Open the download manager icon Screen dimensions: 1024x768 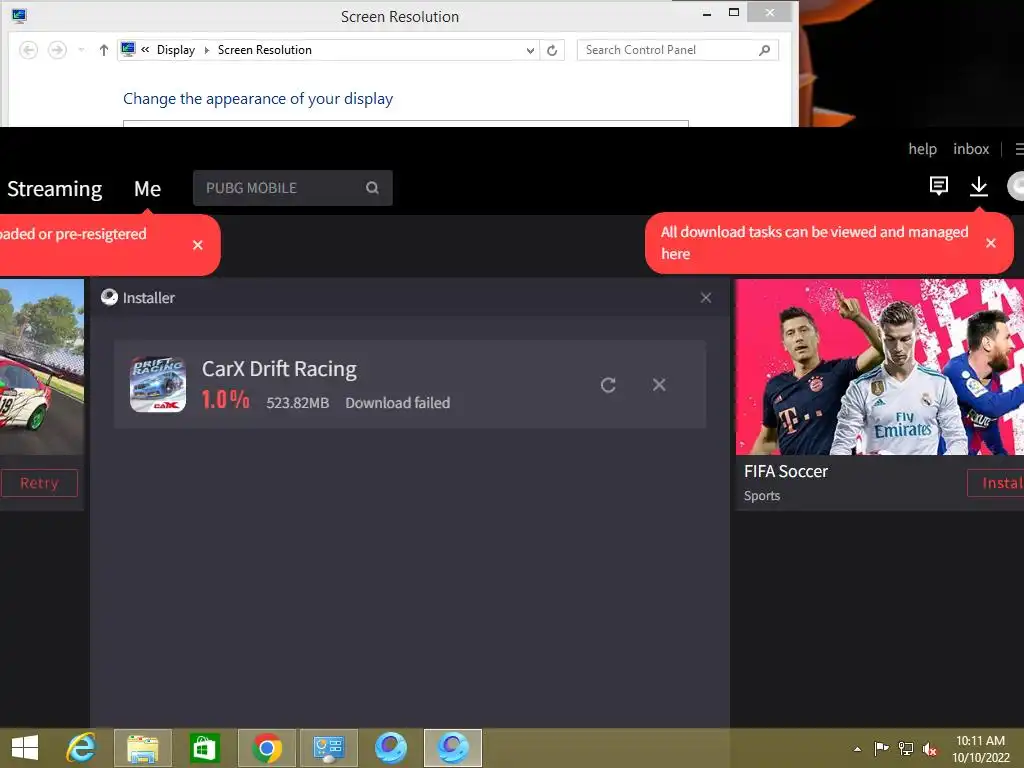pos(978,186)
